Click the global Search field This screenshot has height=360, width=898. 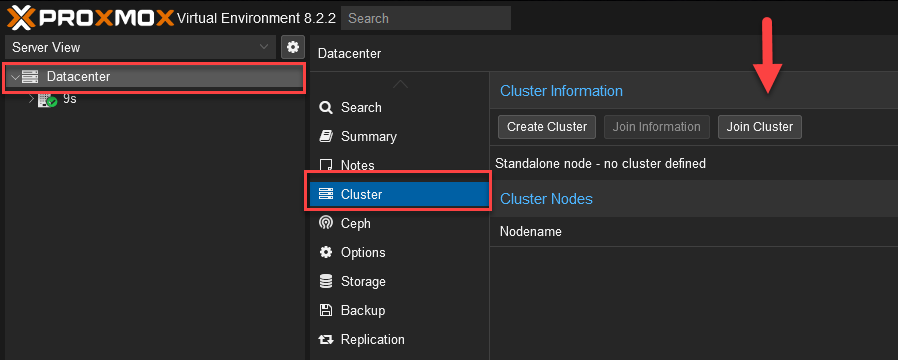pos(426,18)
